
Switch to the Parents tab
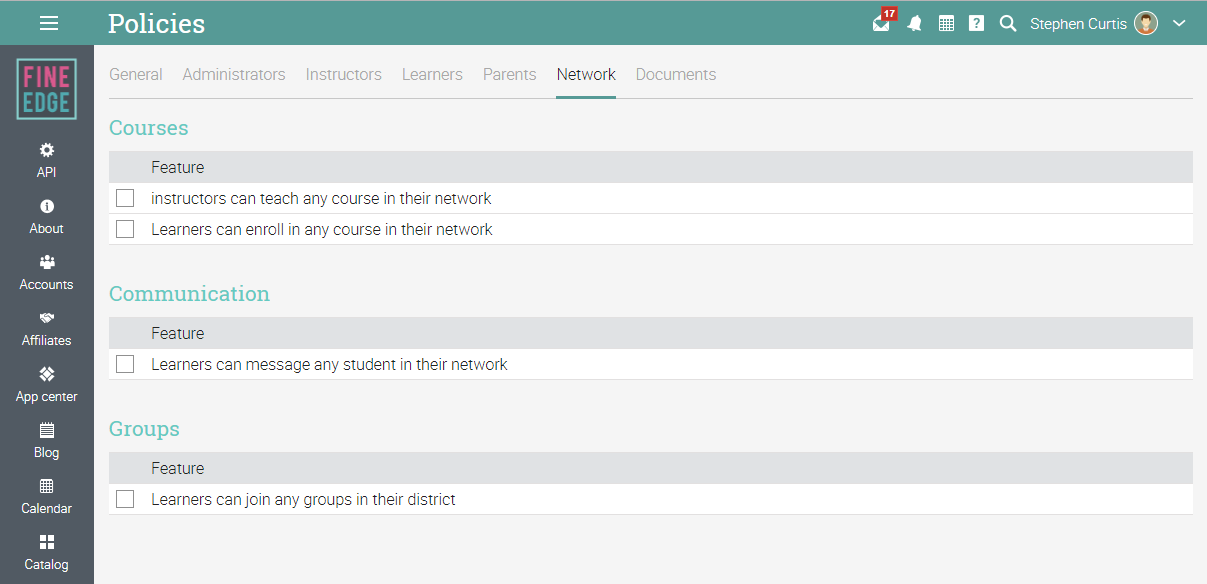[510, 74]
